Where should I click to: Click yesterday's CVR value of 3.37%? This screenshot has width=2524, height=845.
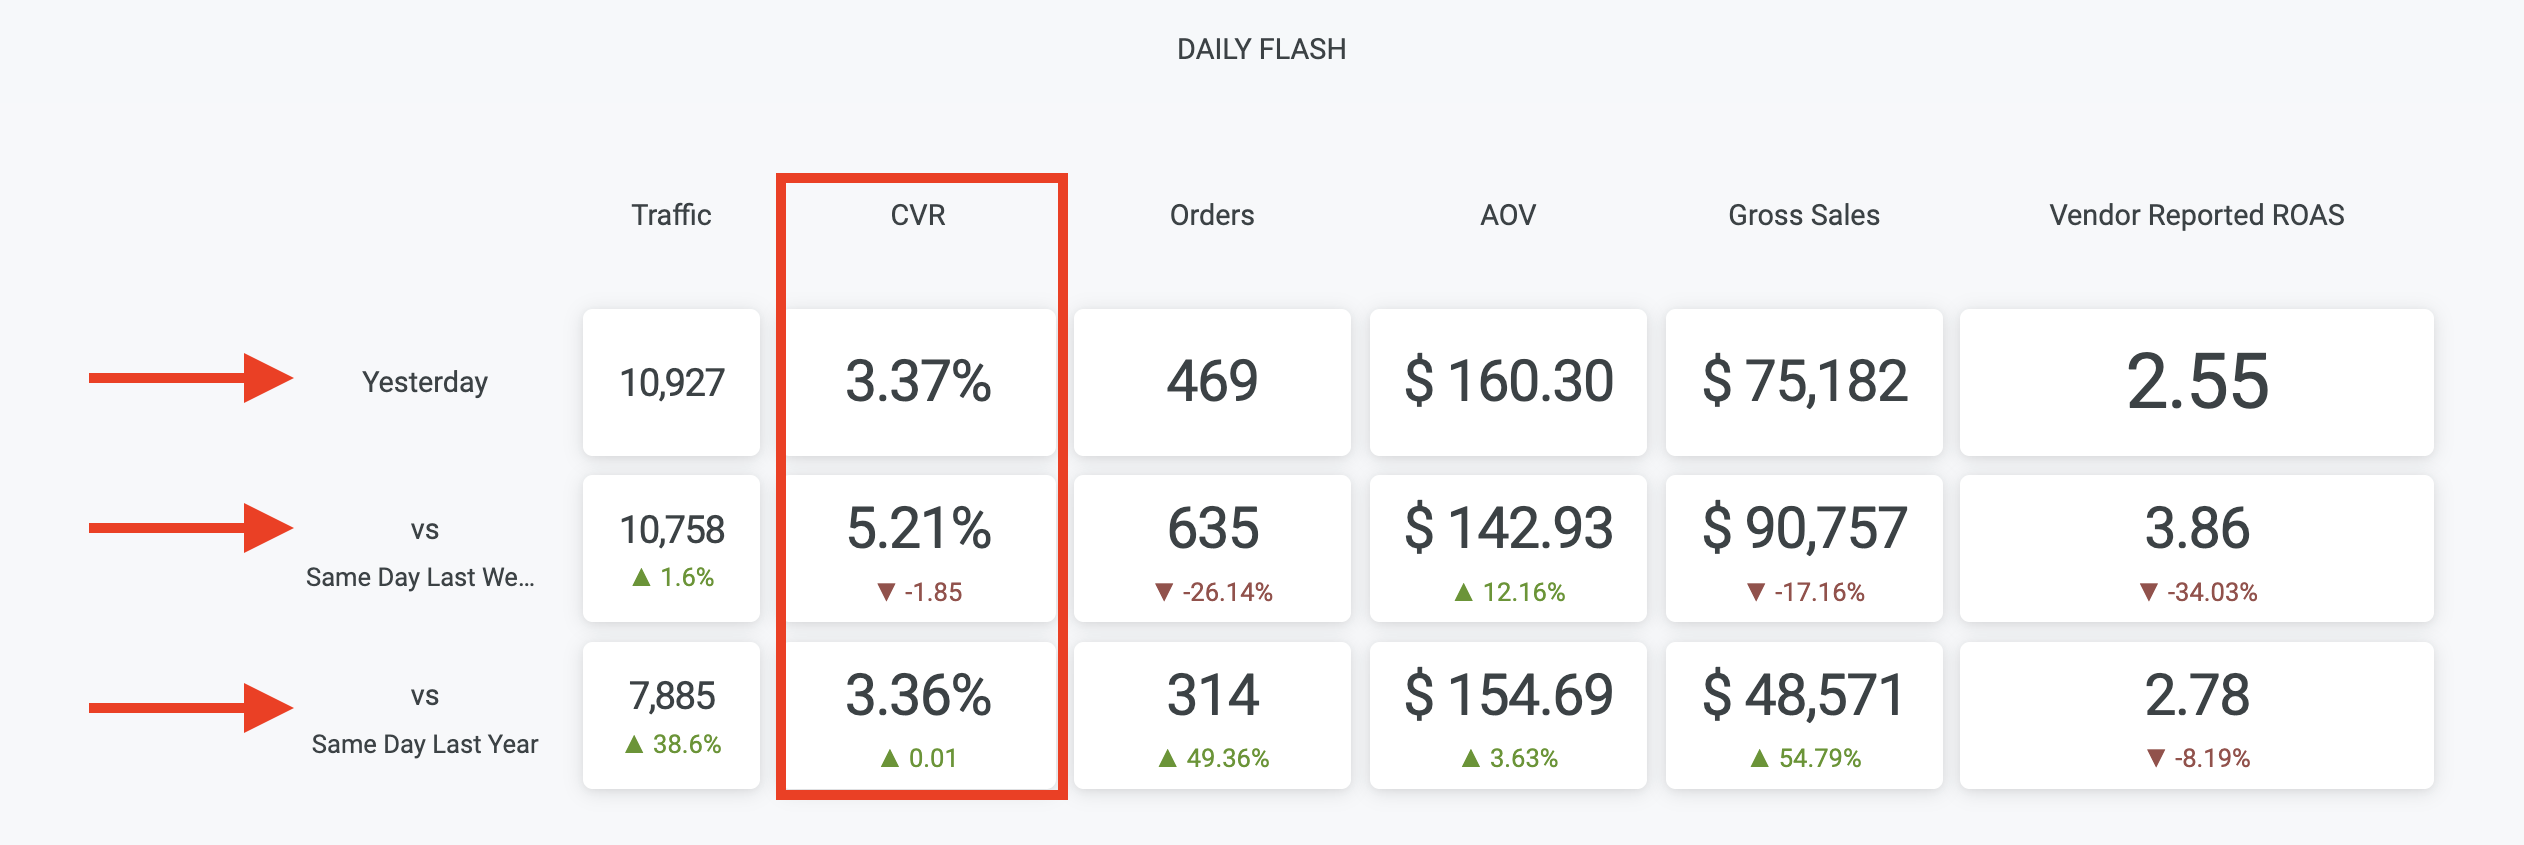pyautogui.click(x=918, y=381)
